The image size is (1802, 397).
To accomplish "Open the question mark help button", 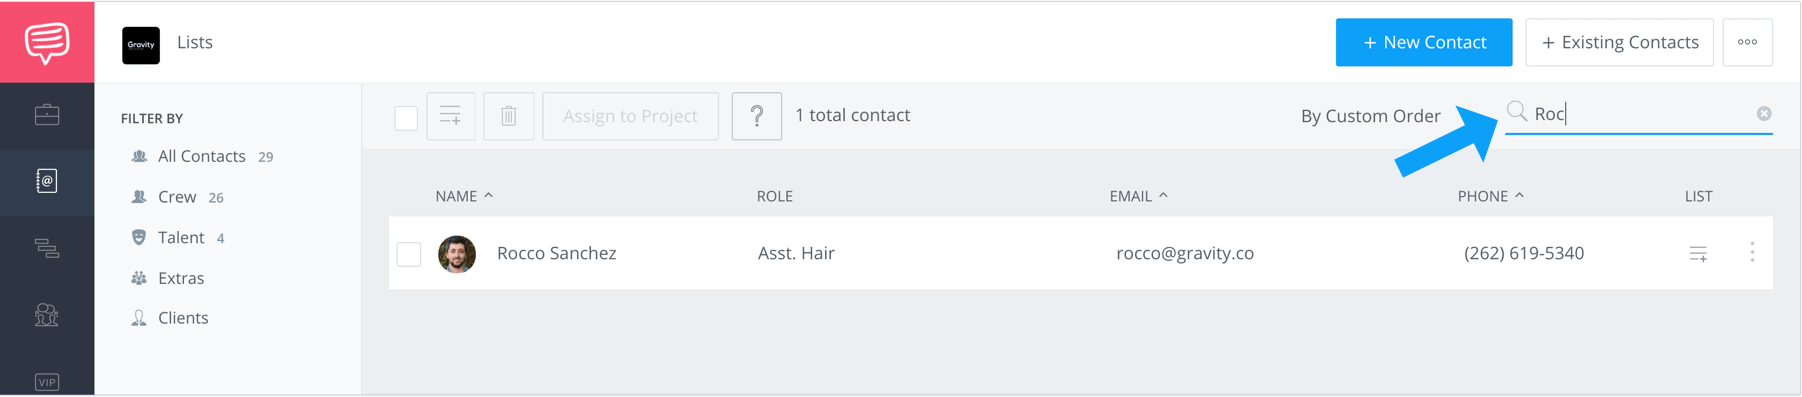I will tap(757, 116).
